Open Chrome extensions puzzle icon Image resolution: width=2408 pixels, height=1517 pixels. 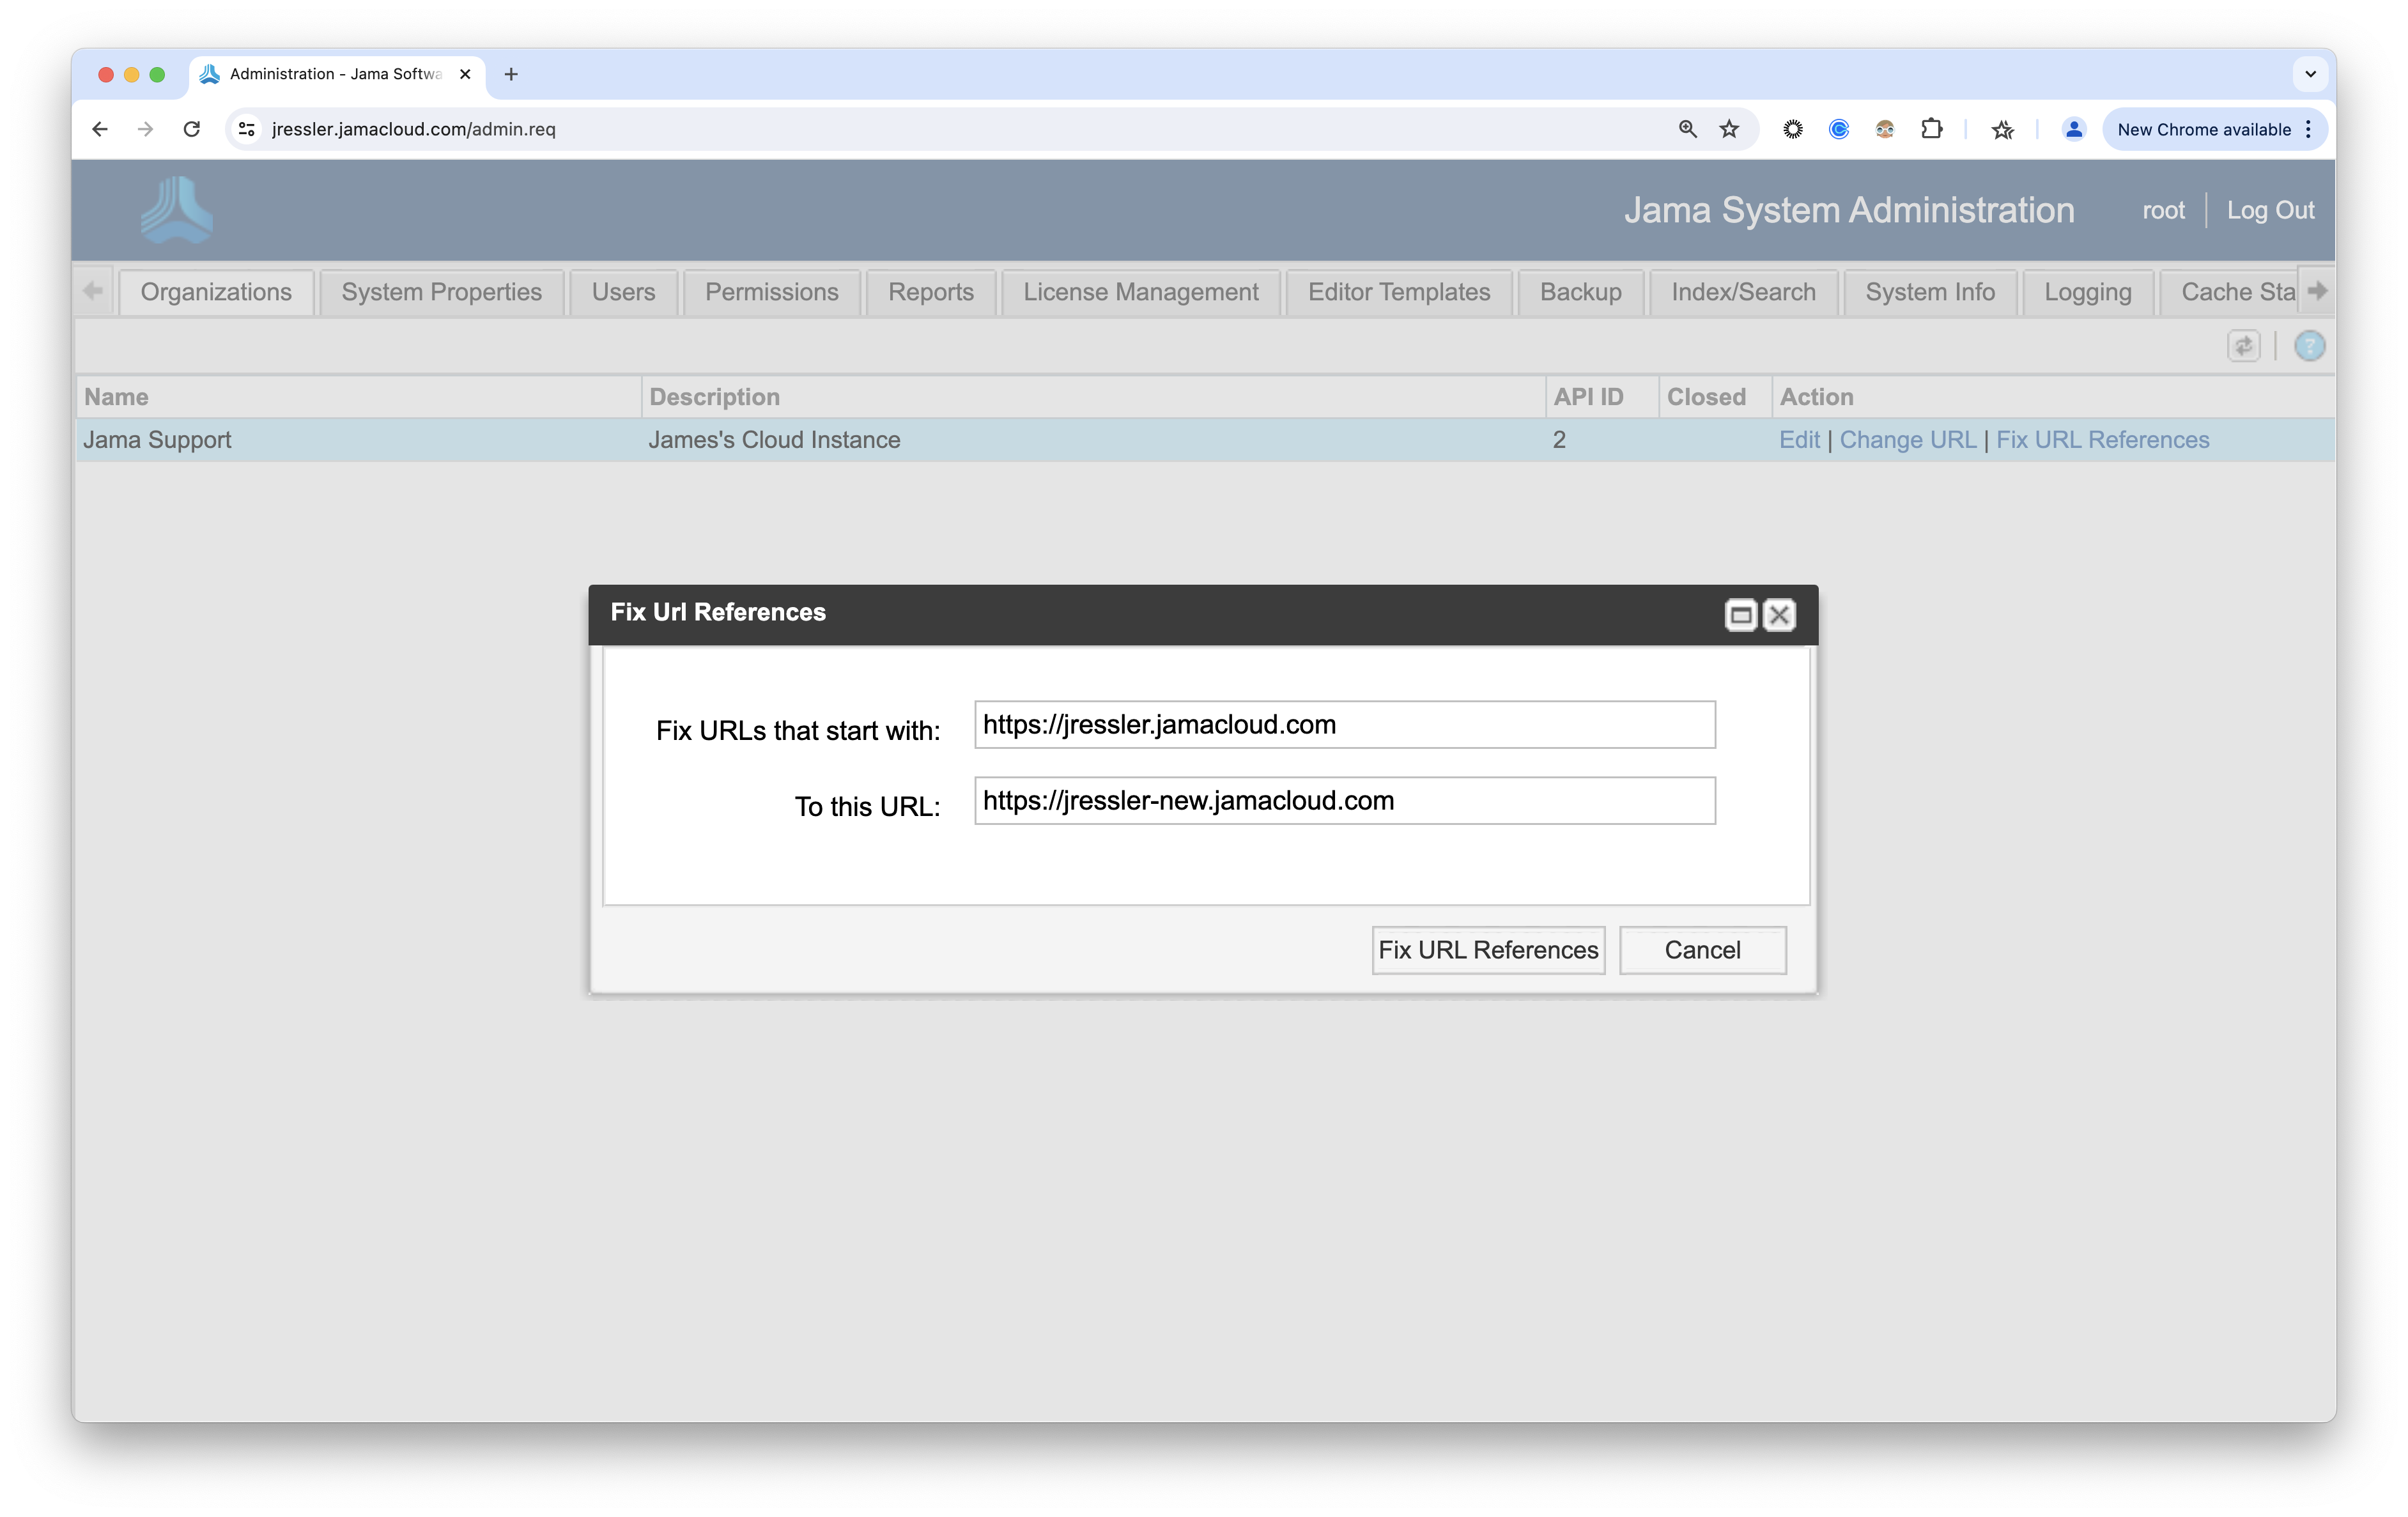(x=1931, y=129)
